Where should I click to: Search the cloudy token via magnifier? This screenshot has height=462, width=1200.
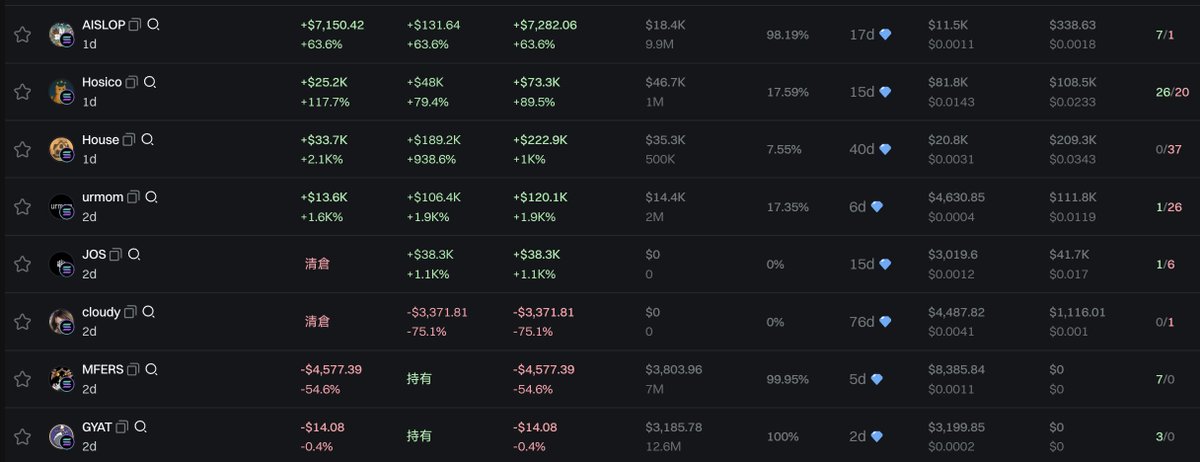coord(148,312)
